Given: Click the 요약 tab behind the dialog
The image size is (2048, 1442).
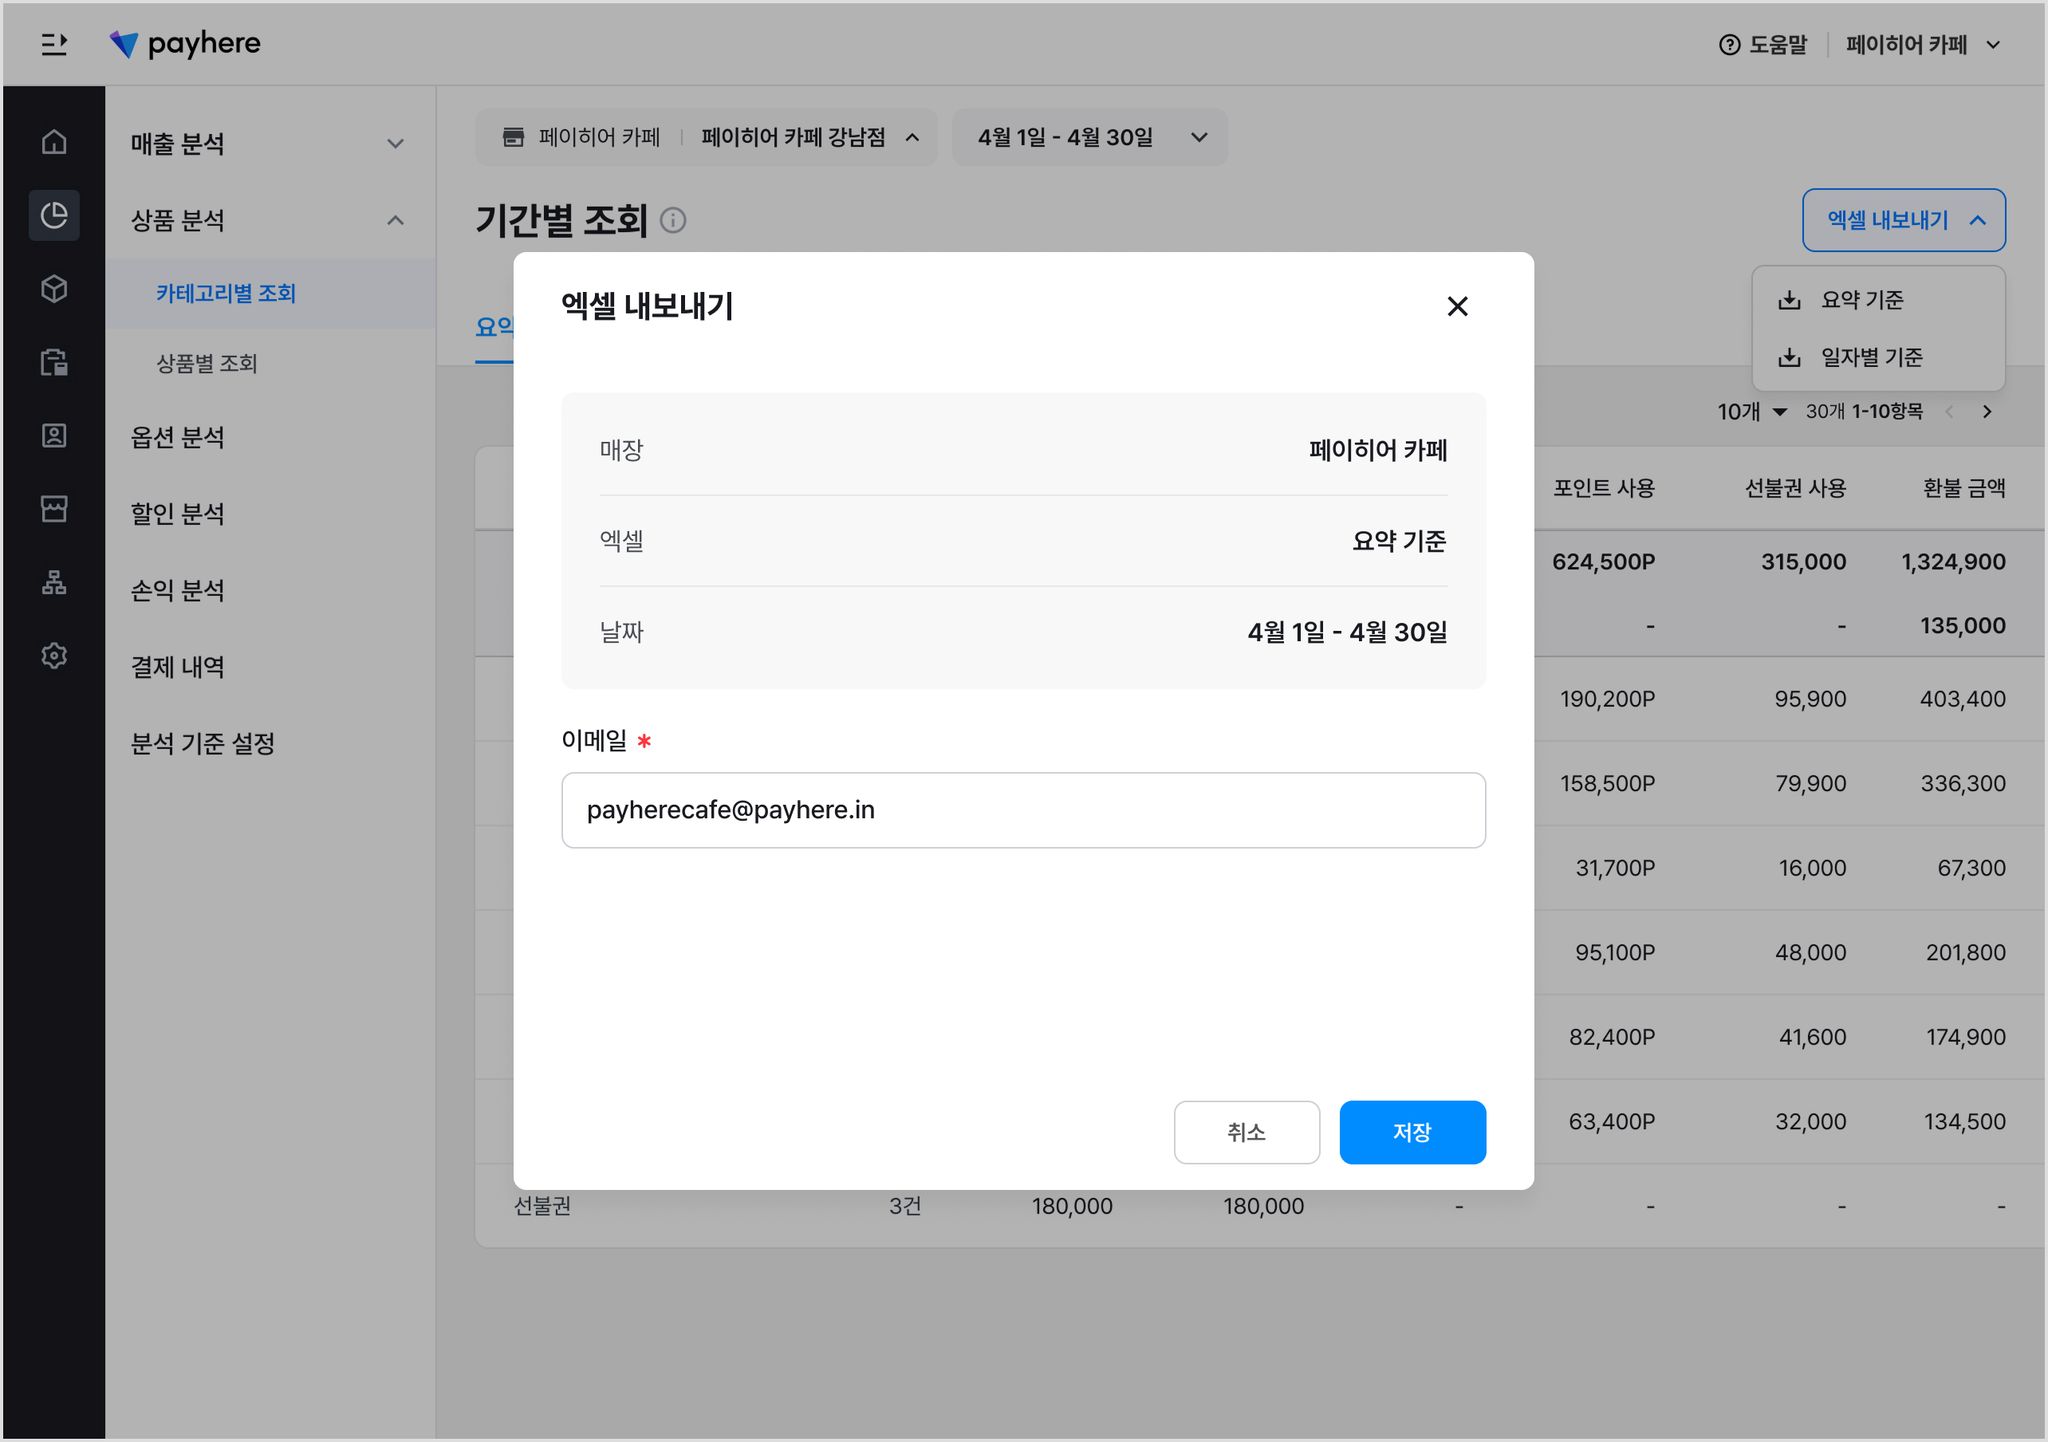Looking at the screenshot, I should click(x=494, y=328).
